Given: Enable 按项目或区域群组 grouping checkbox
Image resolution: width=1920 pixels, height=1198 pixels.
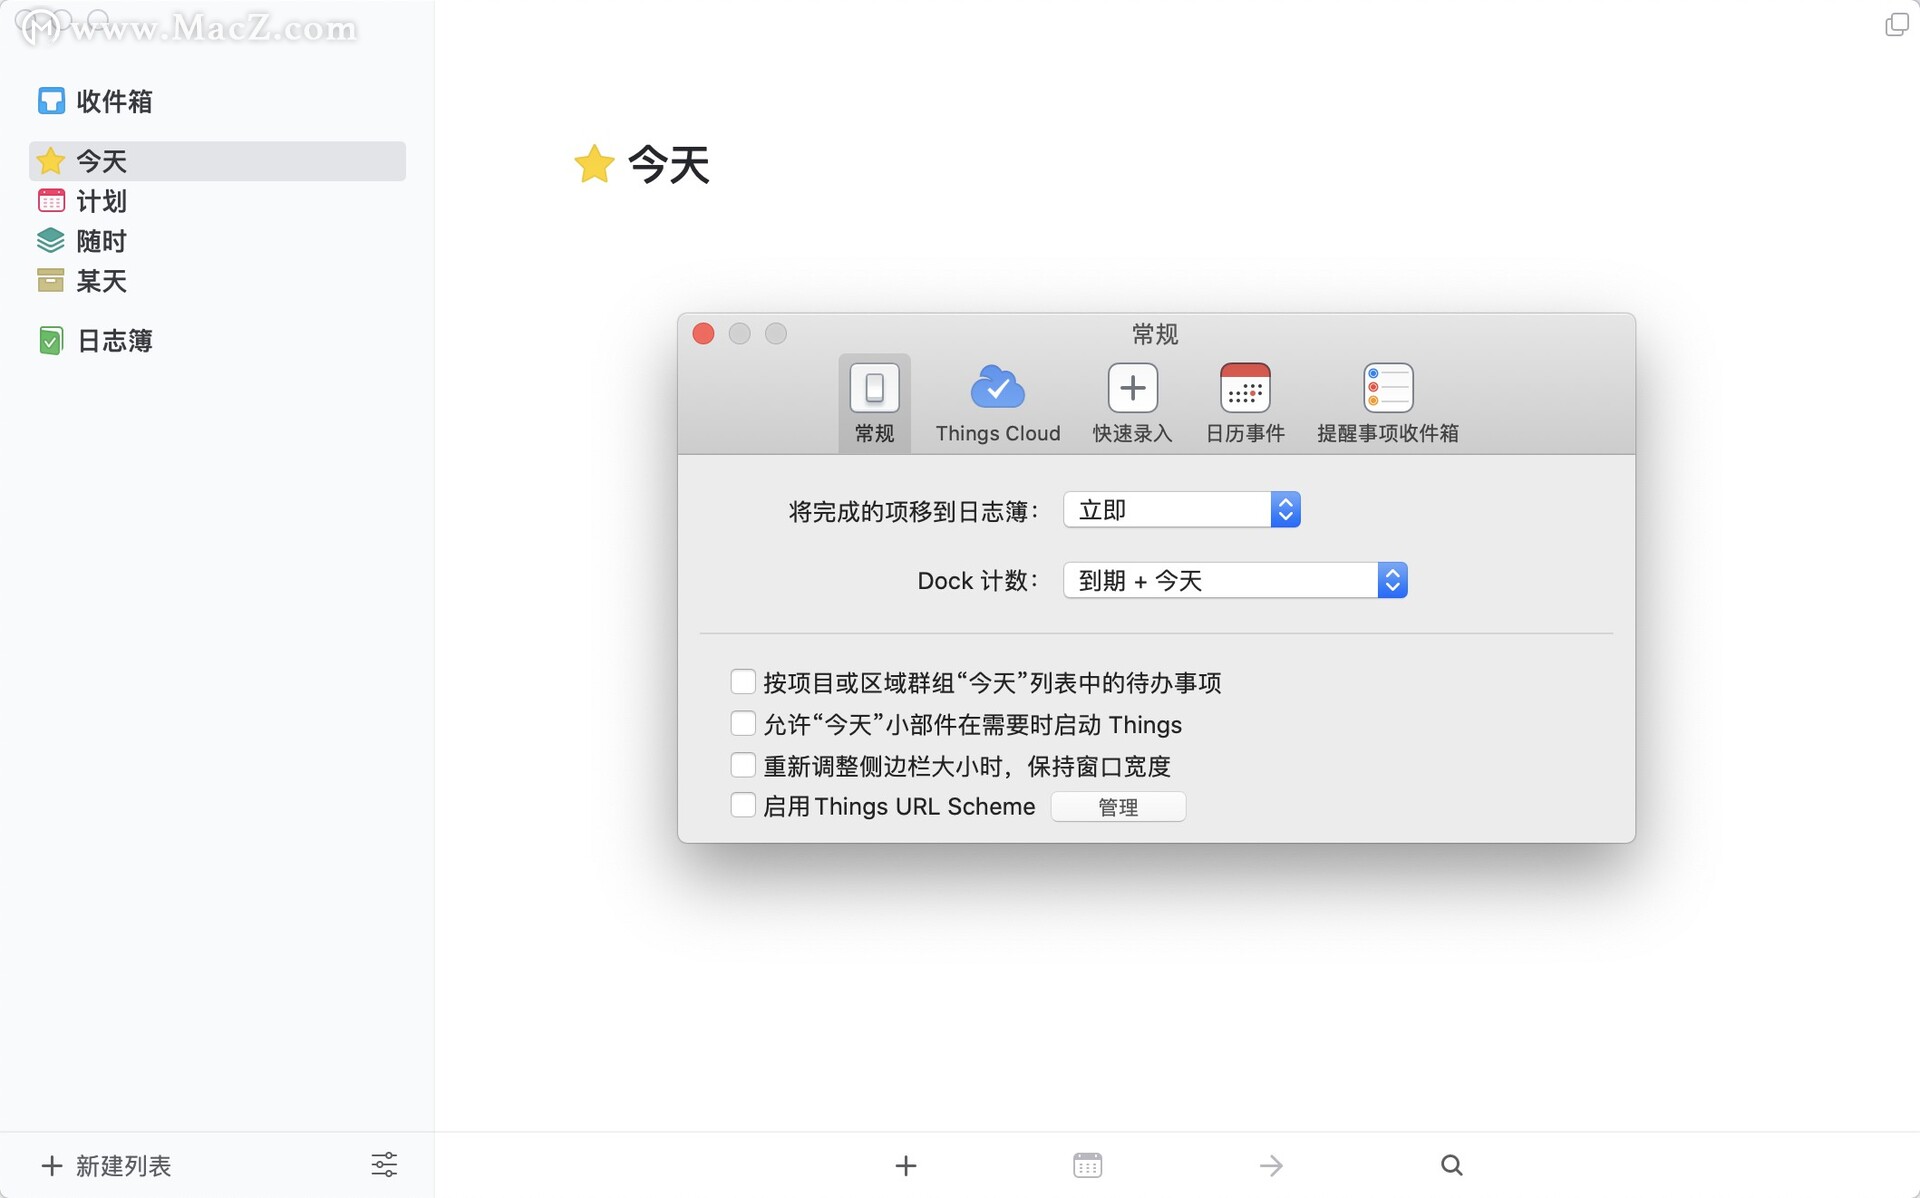Looking at the screenshot, I should (x=743, y=682).
